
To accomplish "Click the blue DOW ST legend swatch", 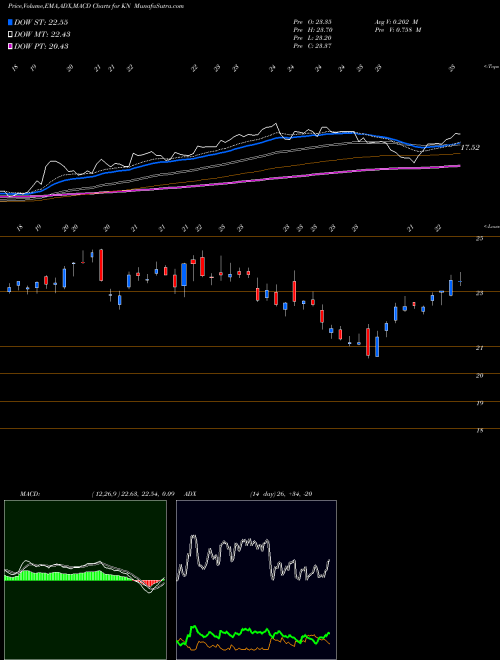I will (10, 22).
